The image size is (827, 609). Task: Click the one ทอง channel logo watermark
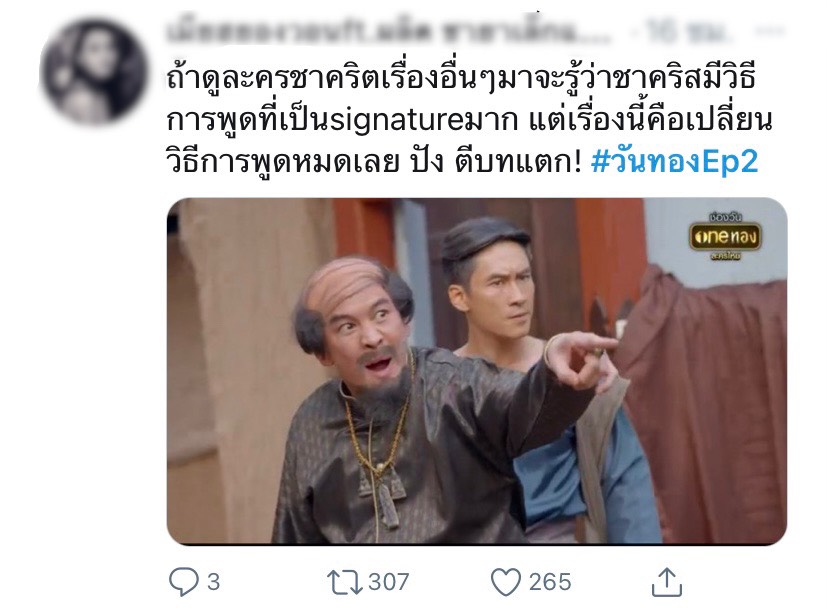725,236
